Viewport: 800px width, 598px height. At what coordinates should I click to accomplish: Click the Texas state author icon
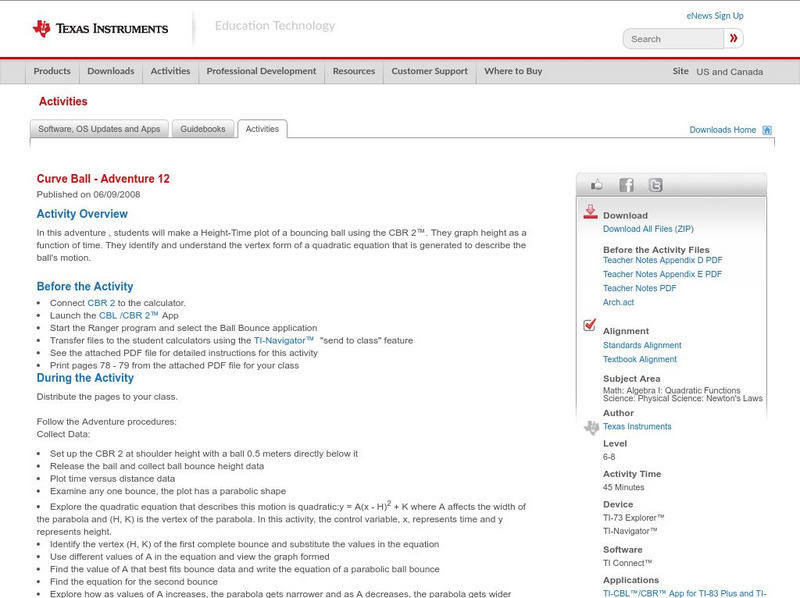point(590,424)
